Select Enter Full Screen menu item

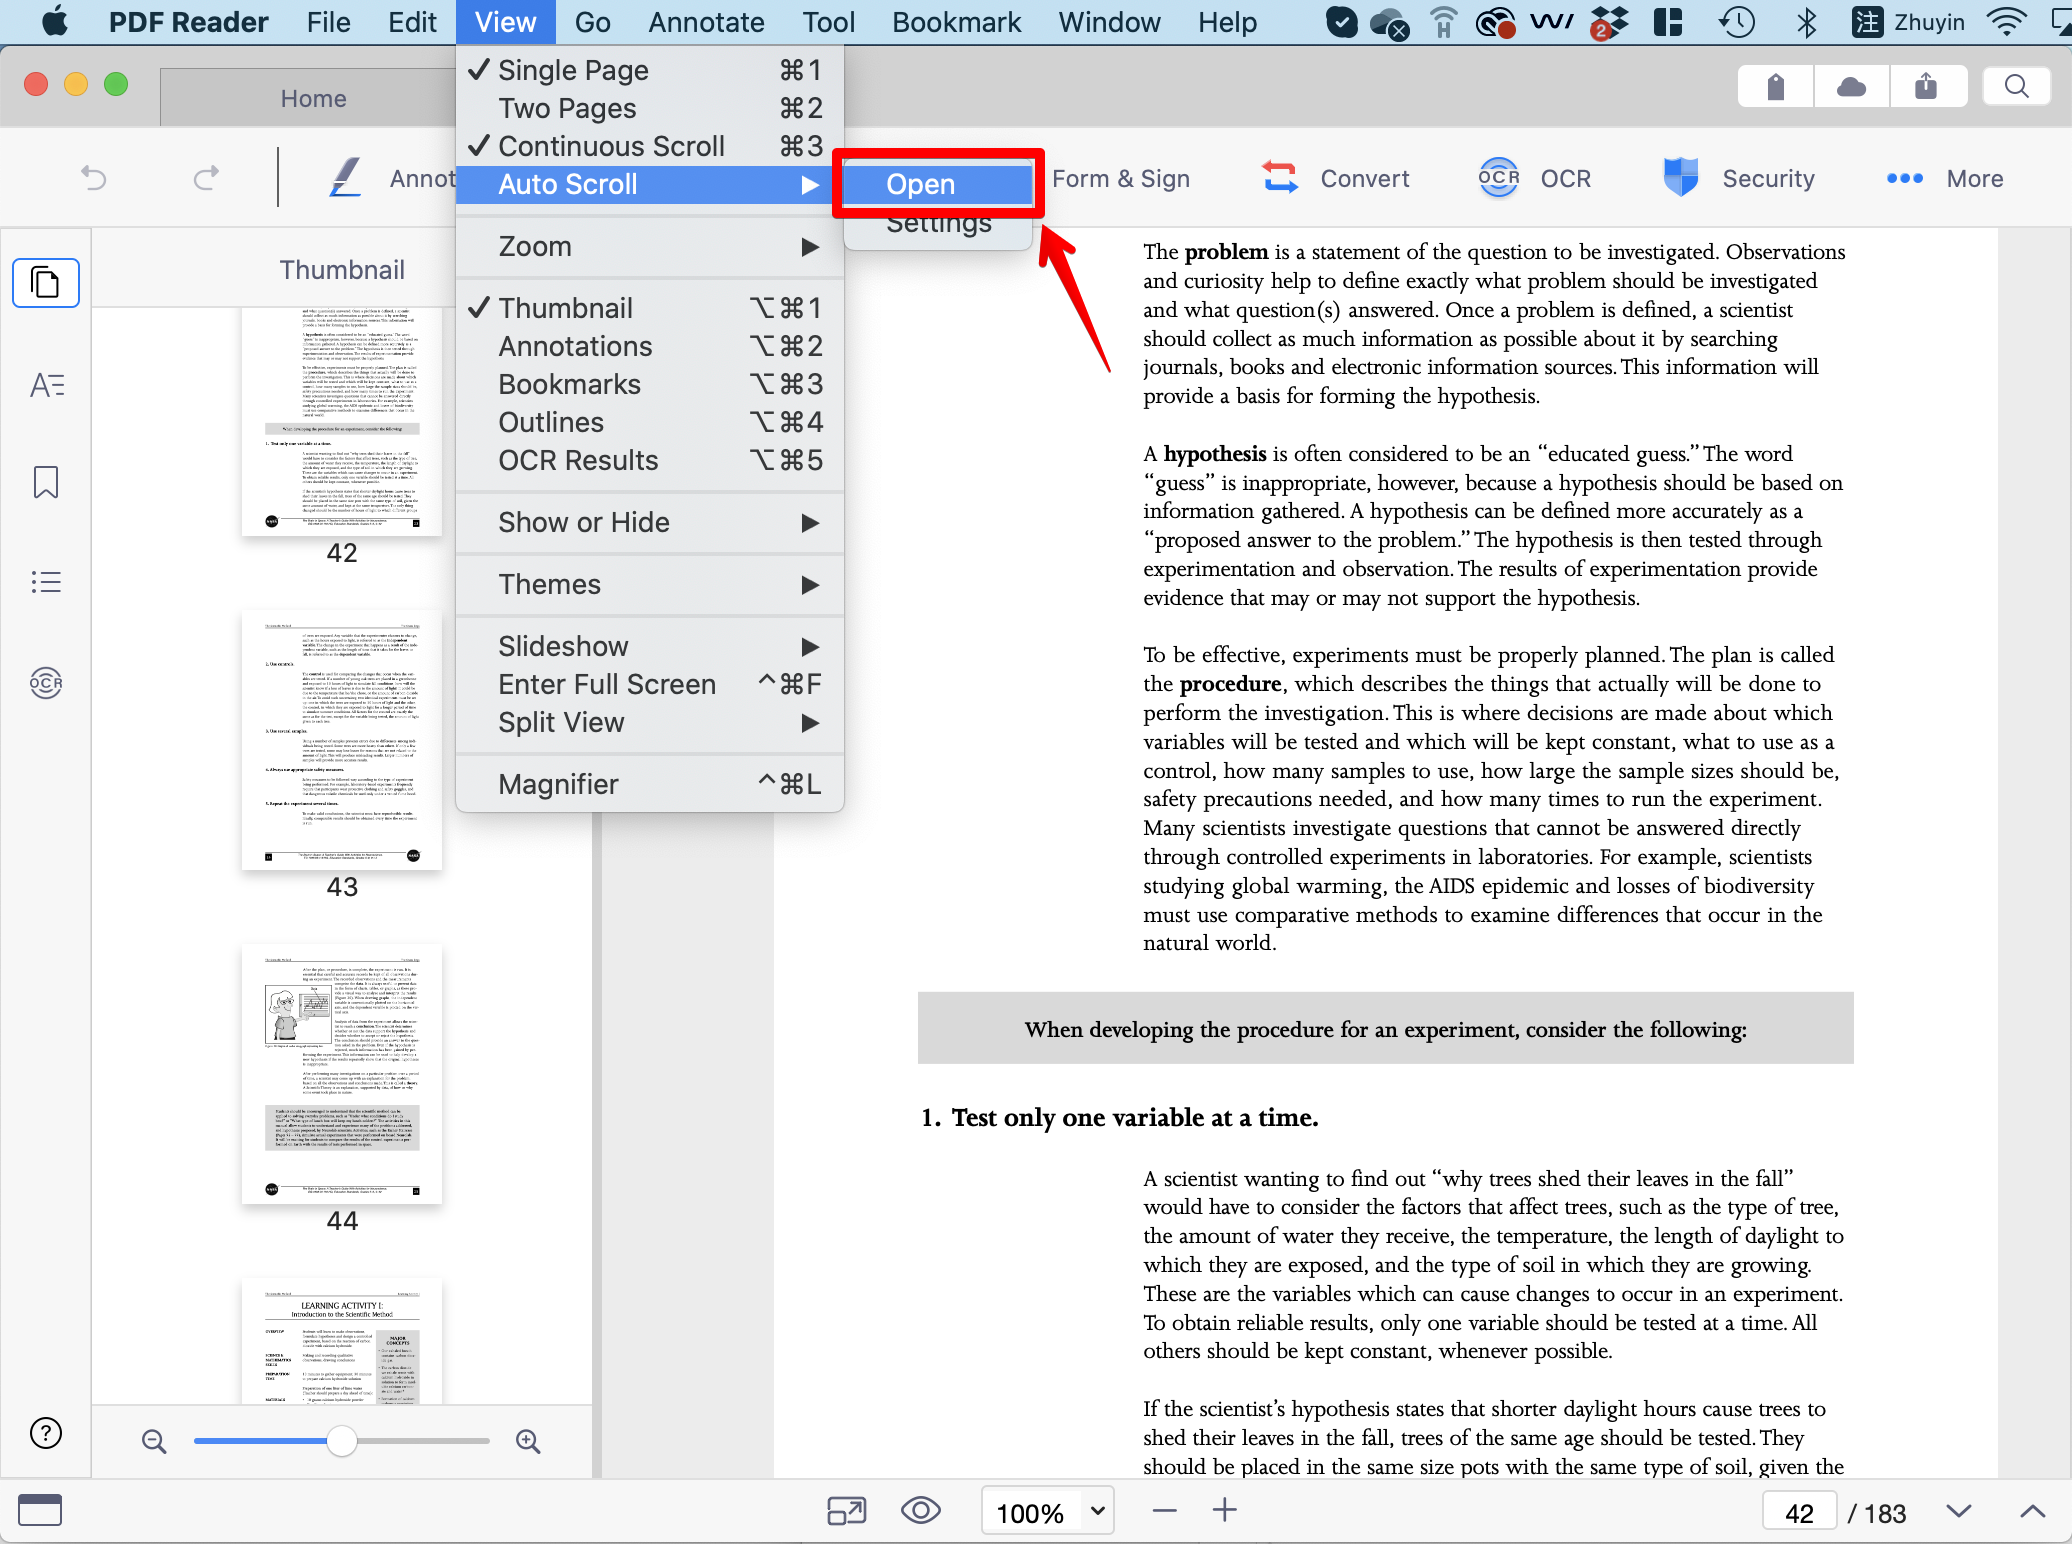pos(607,684)
